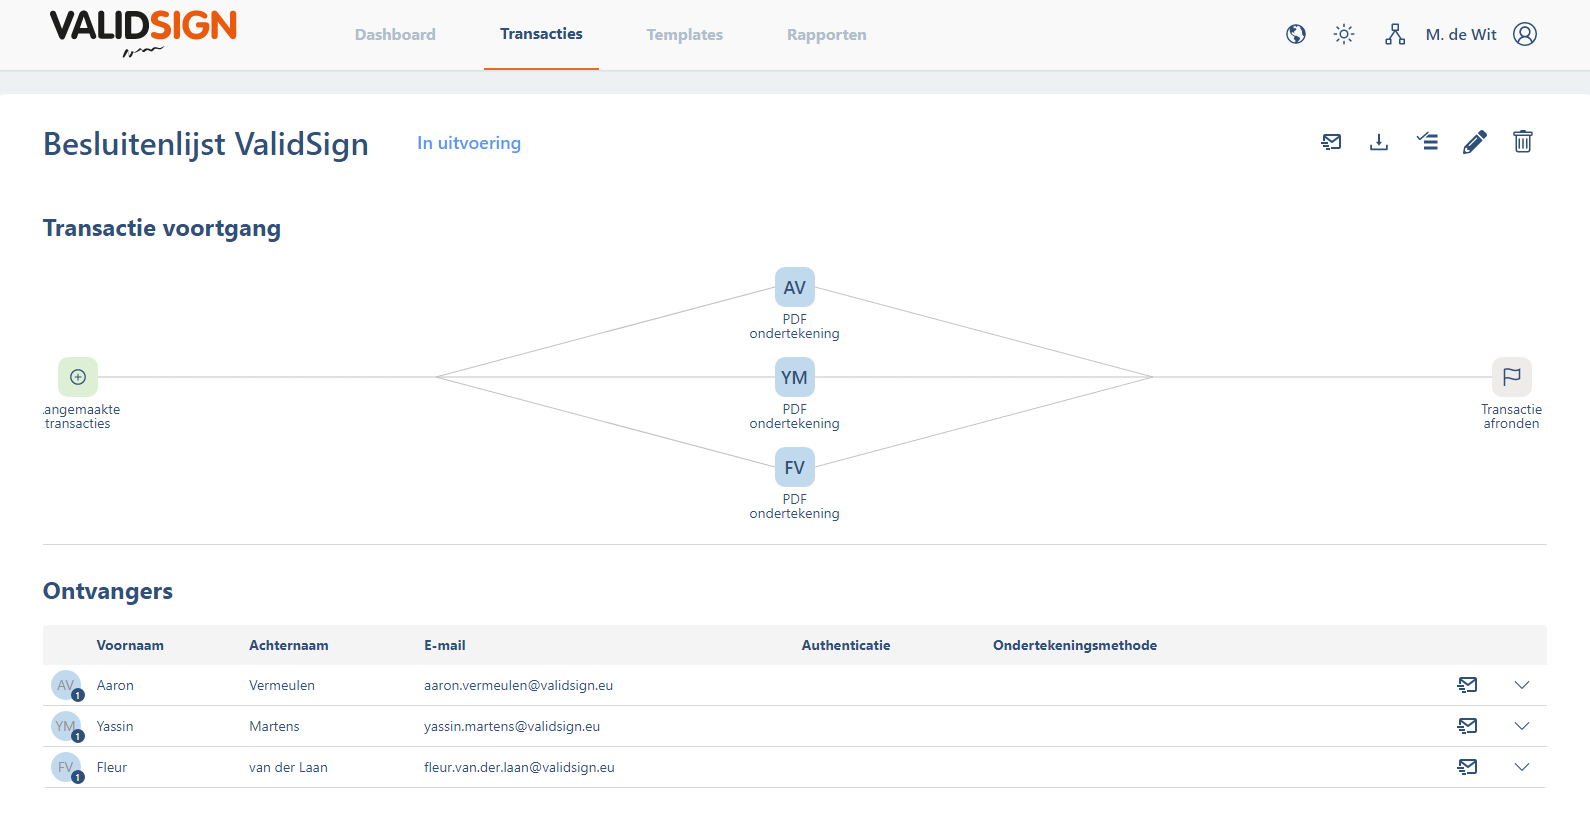This screenshot has width=1590, height=823.
Task: Click the Ontvangers heading
Action: click(108, 591)
